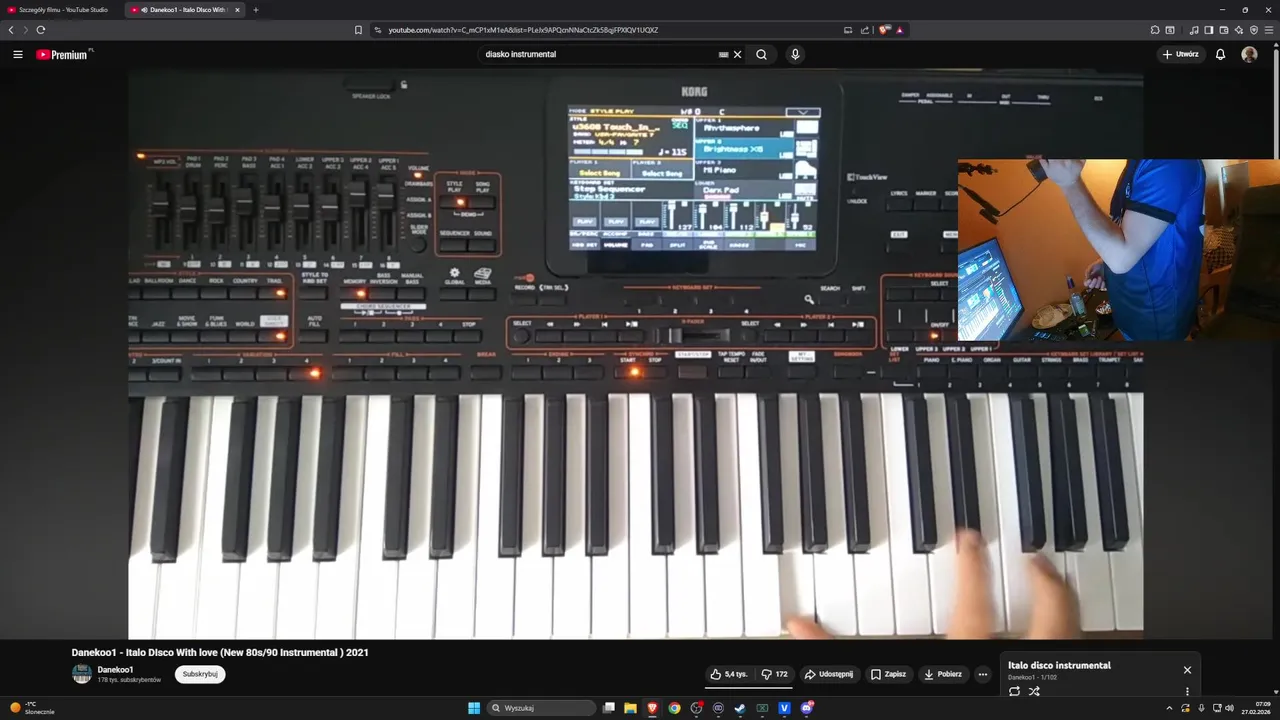Screen dimensions: 1280x720
Task: Open browser extensions puzzle icon
Action: (x=1155, y=30)
